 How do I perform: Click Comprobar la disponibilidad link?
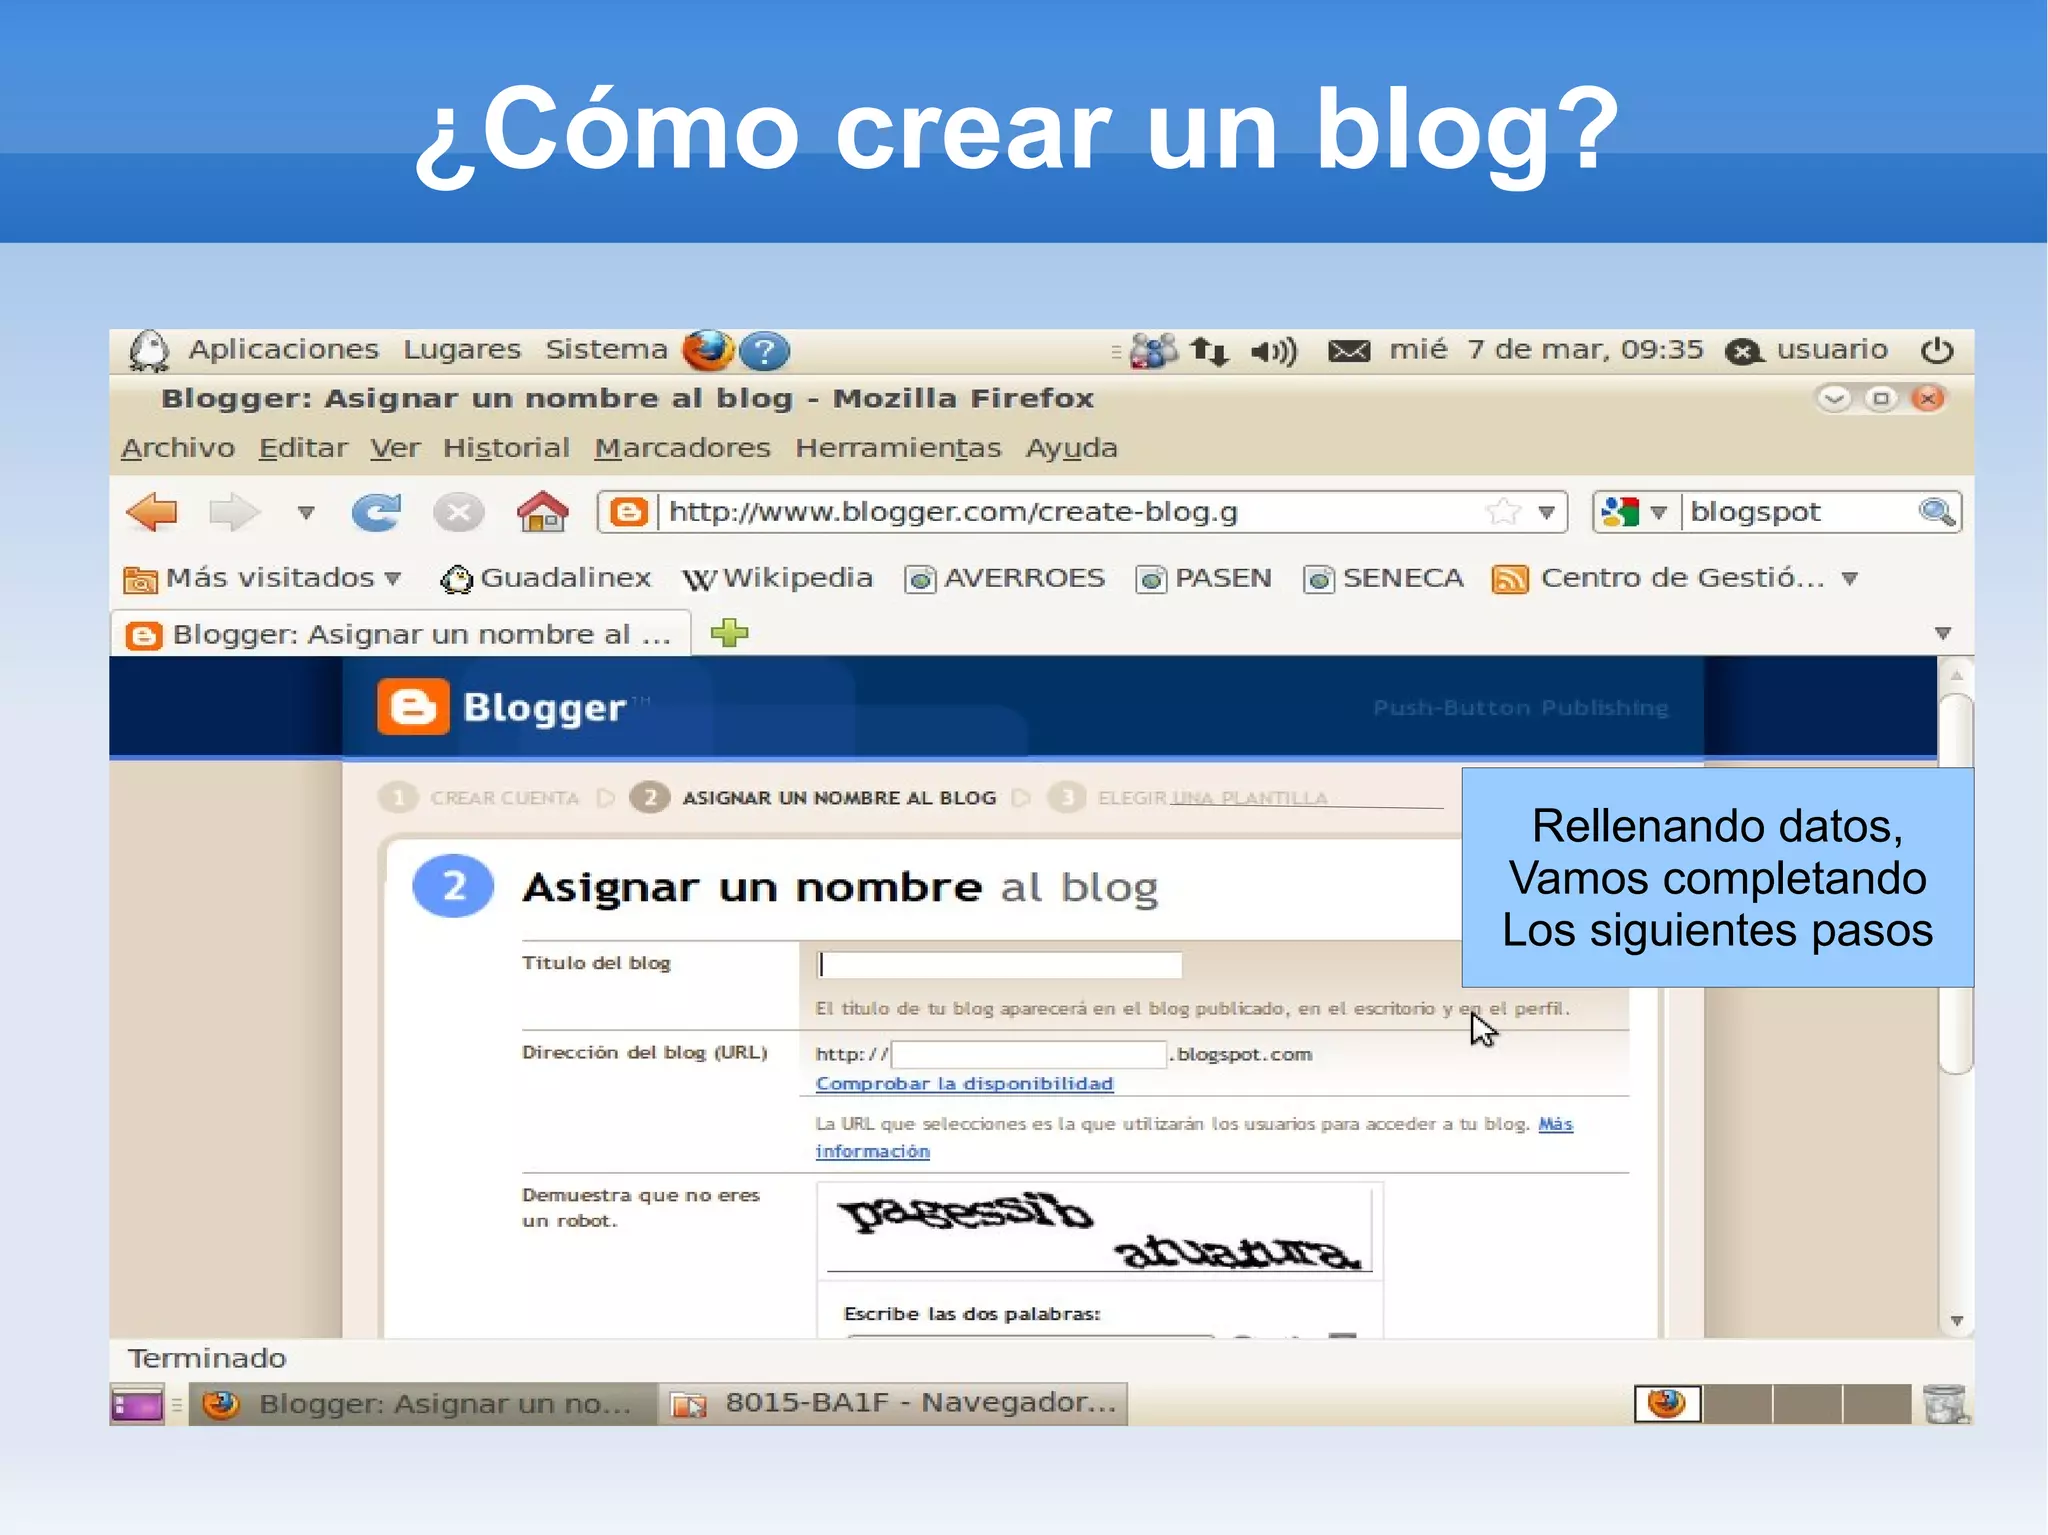[x=964, y=1083]
